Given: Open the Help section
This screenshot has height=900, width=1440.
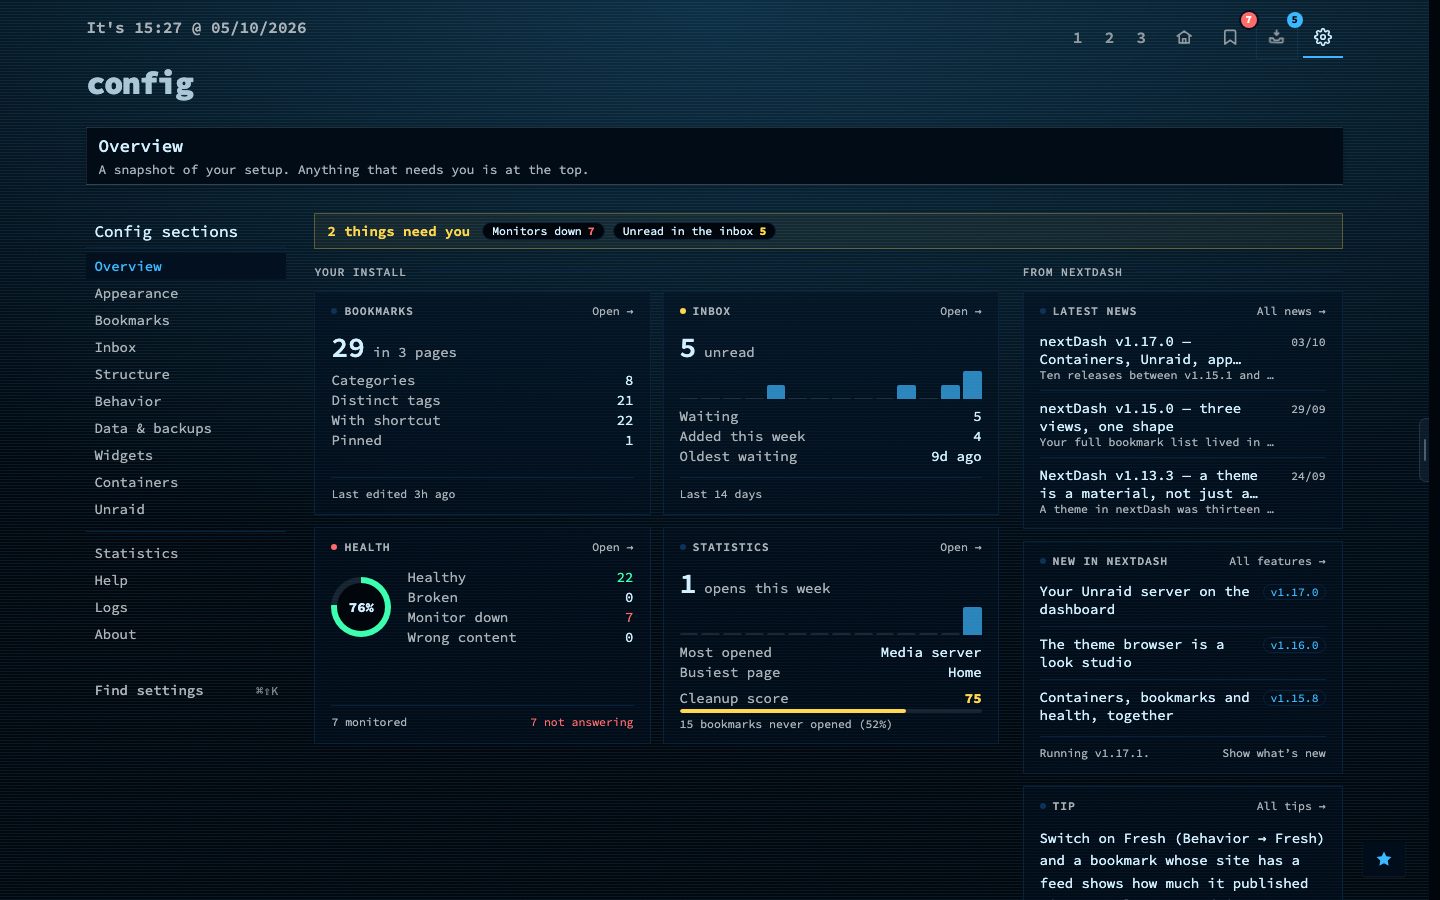Looking at the screenshot, I should [x=186, y=580].
